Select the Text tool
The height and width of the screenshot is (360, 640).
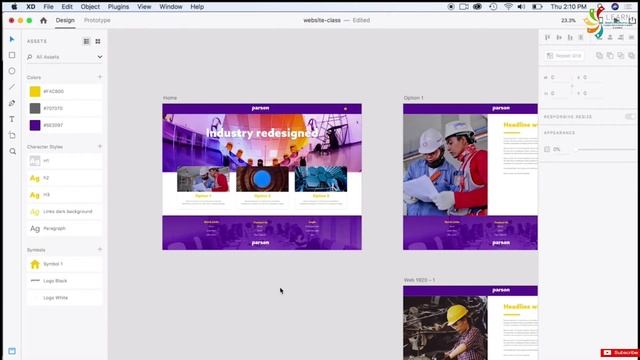click(12, 119)
